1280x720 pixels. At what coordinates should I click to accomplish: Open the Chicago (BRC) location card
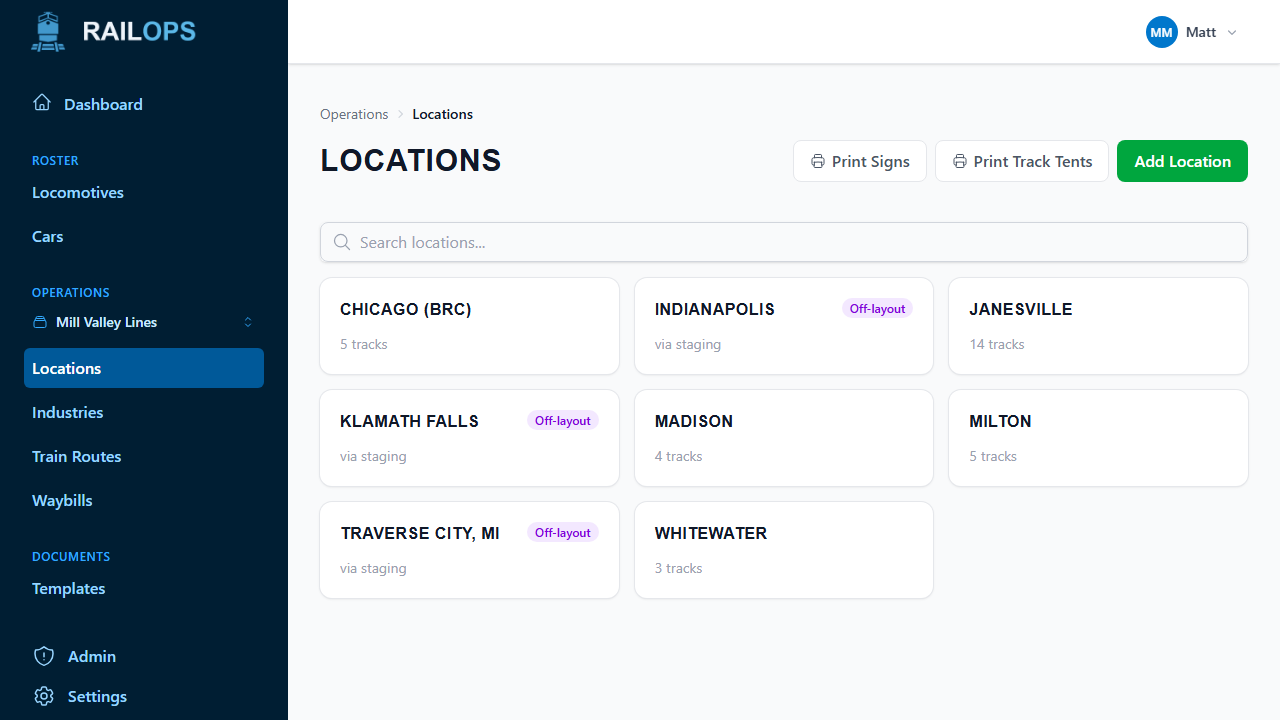(x=469, y=326)
